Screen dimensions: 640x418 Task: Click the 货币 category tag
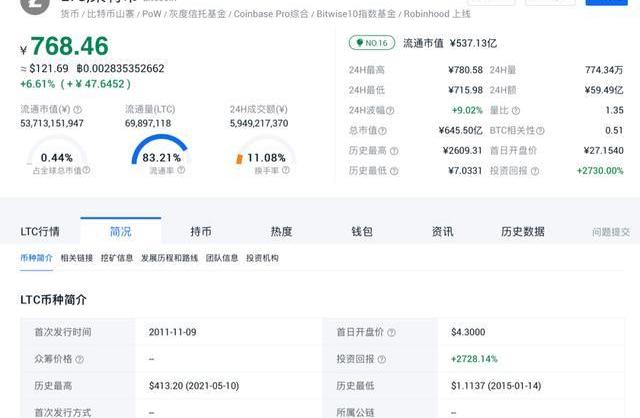point(70,14)
